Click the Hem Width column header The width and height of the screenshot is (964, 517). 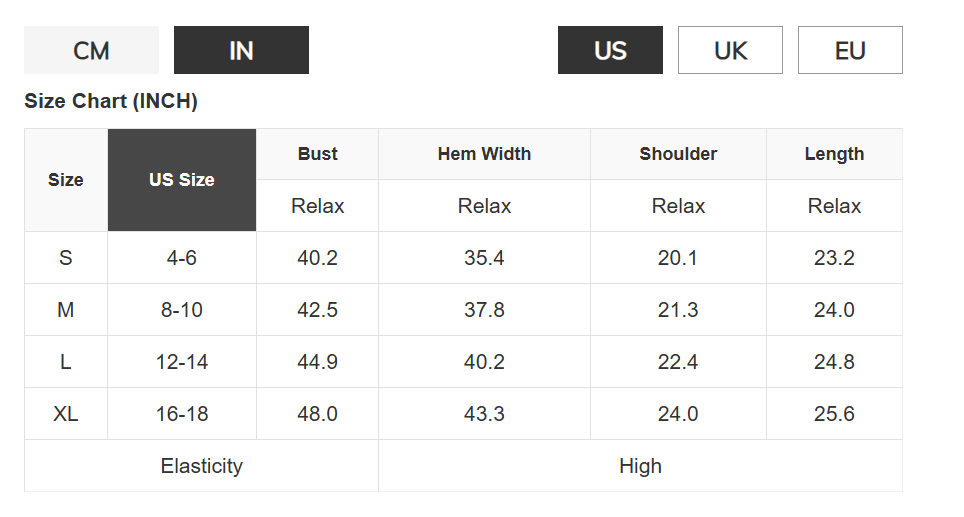coord(484,154)
